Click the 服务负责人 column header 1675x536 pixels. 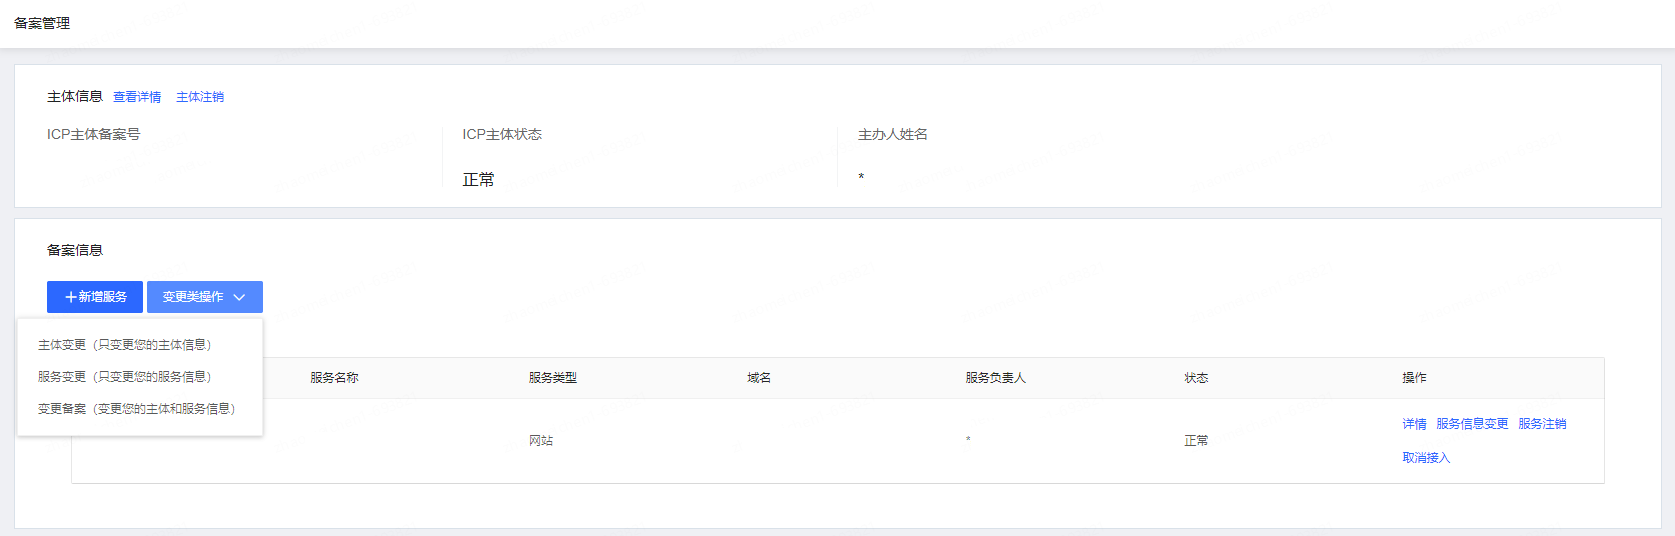[x=995, y=378]
